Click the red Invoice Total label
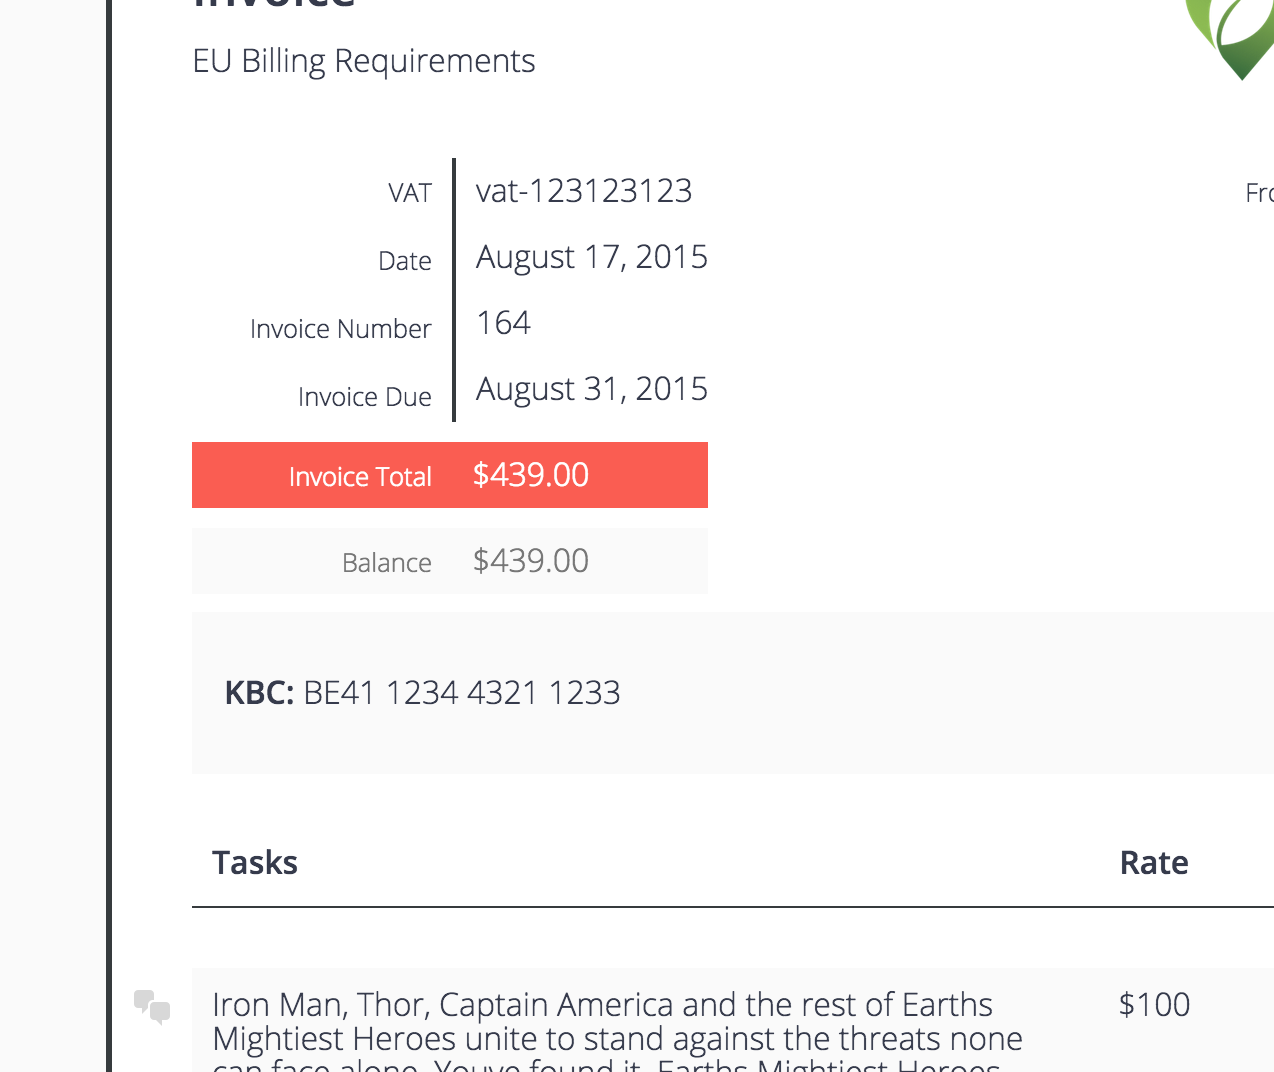 point(360,477)
